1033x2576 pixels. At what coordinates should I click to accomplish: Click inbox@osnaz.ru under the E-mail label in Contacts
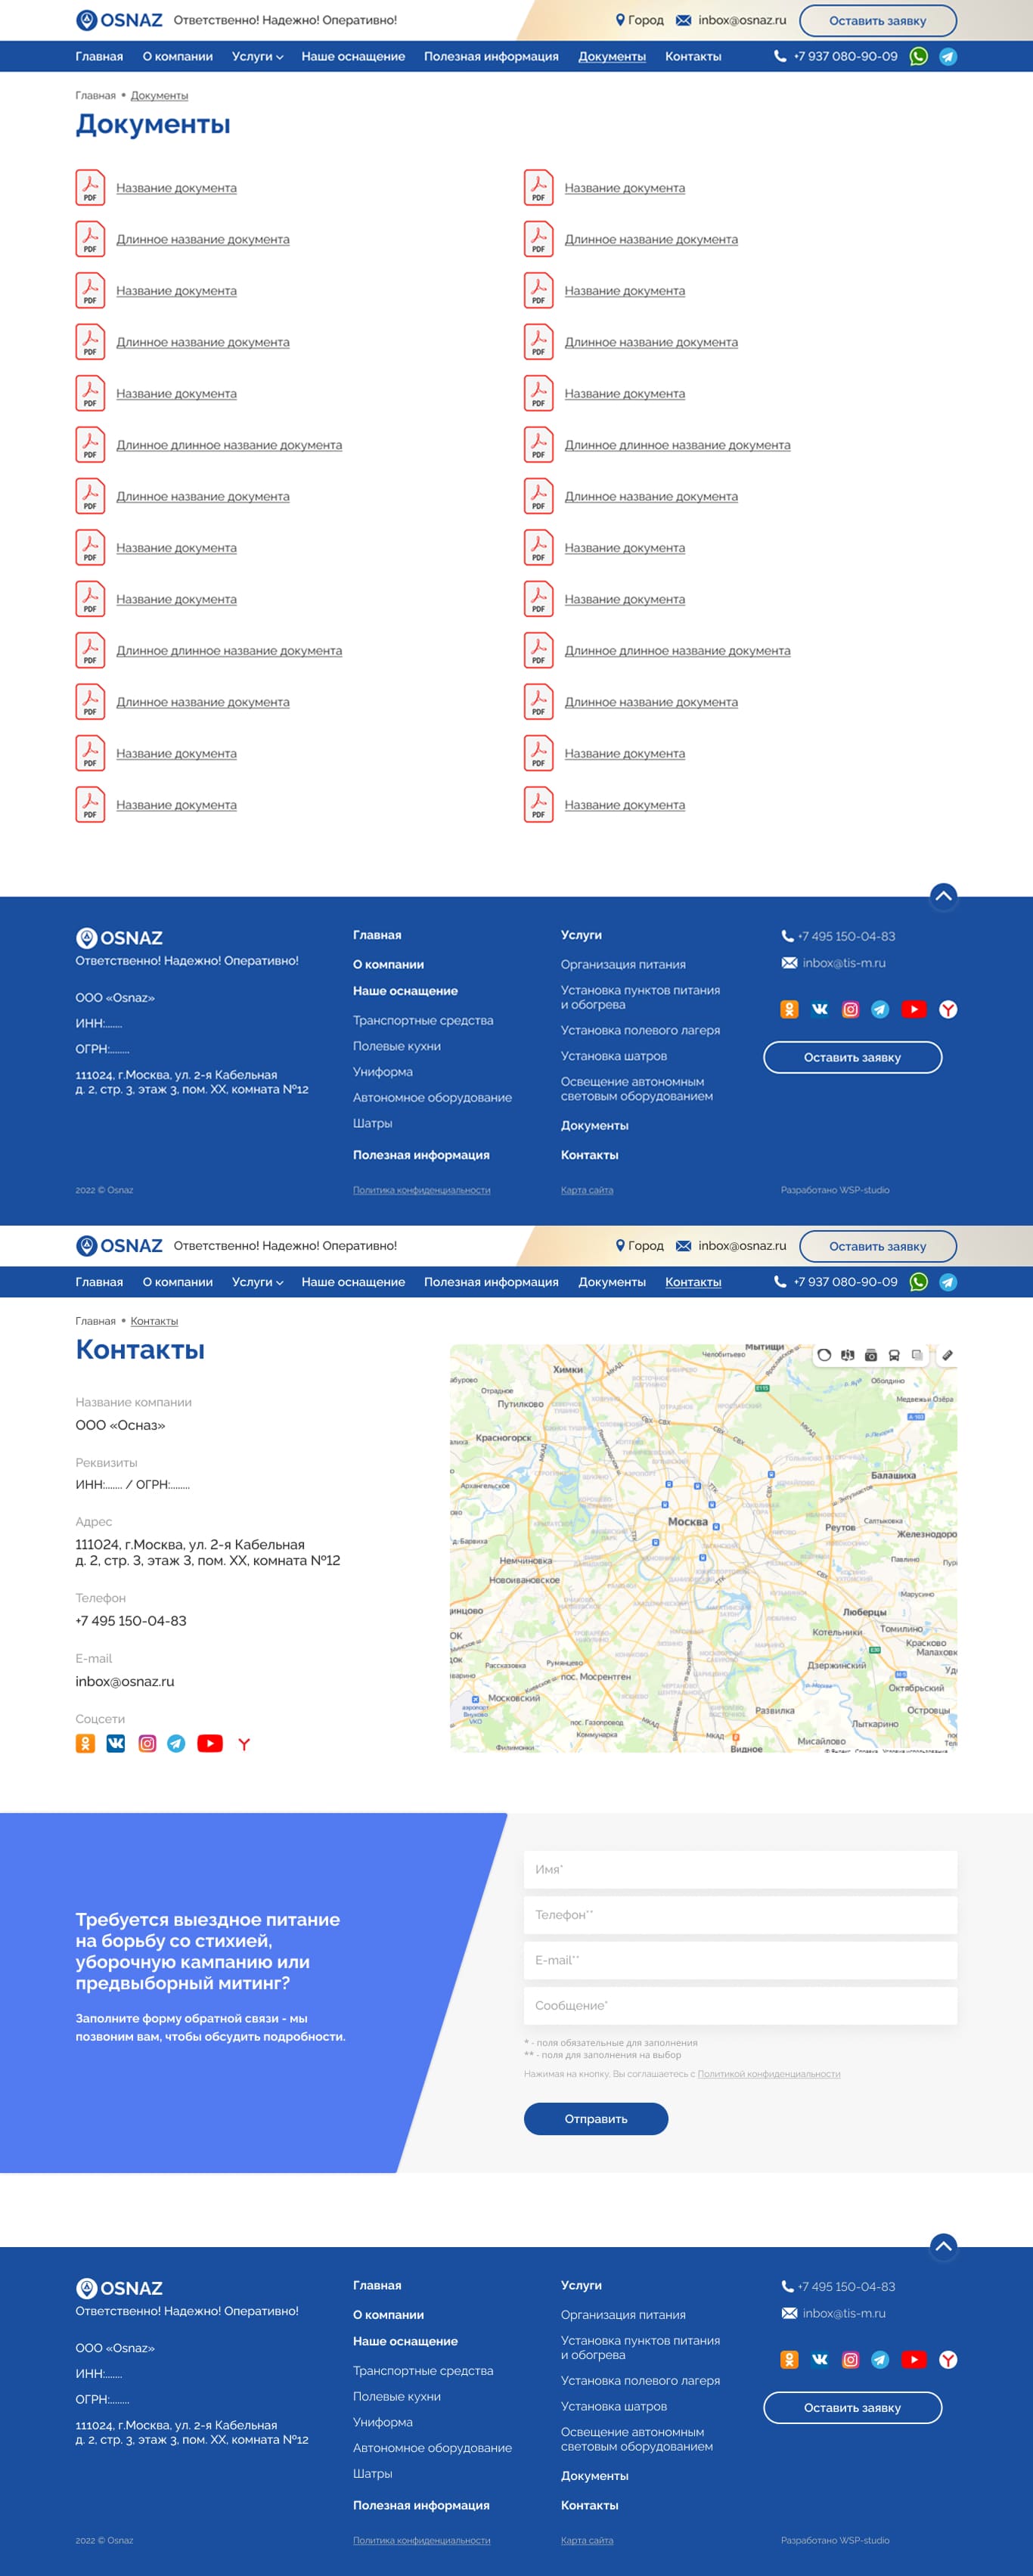pos(125,1682)
